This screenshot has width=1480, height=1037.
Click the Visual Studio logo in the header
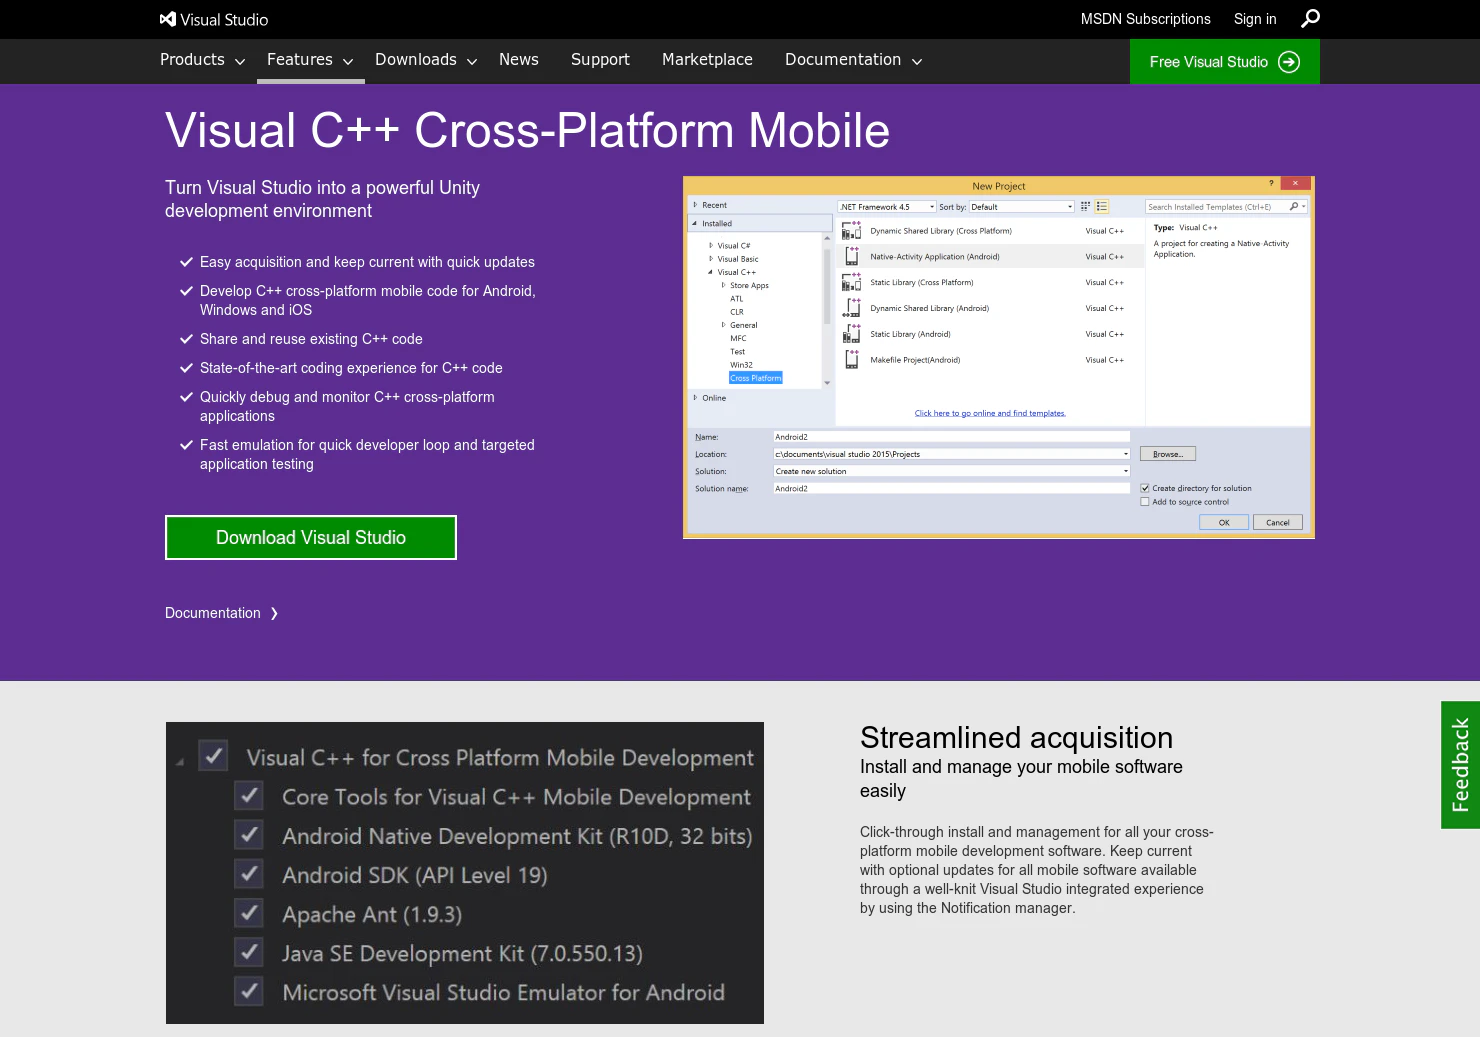tap(214, 19)
